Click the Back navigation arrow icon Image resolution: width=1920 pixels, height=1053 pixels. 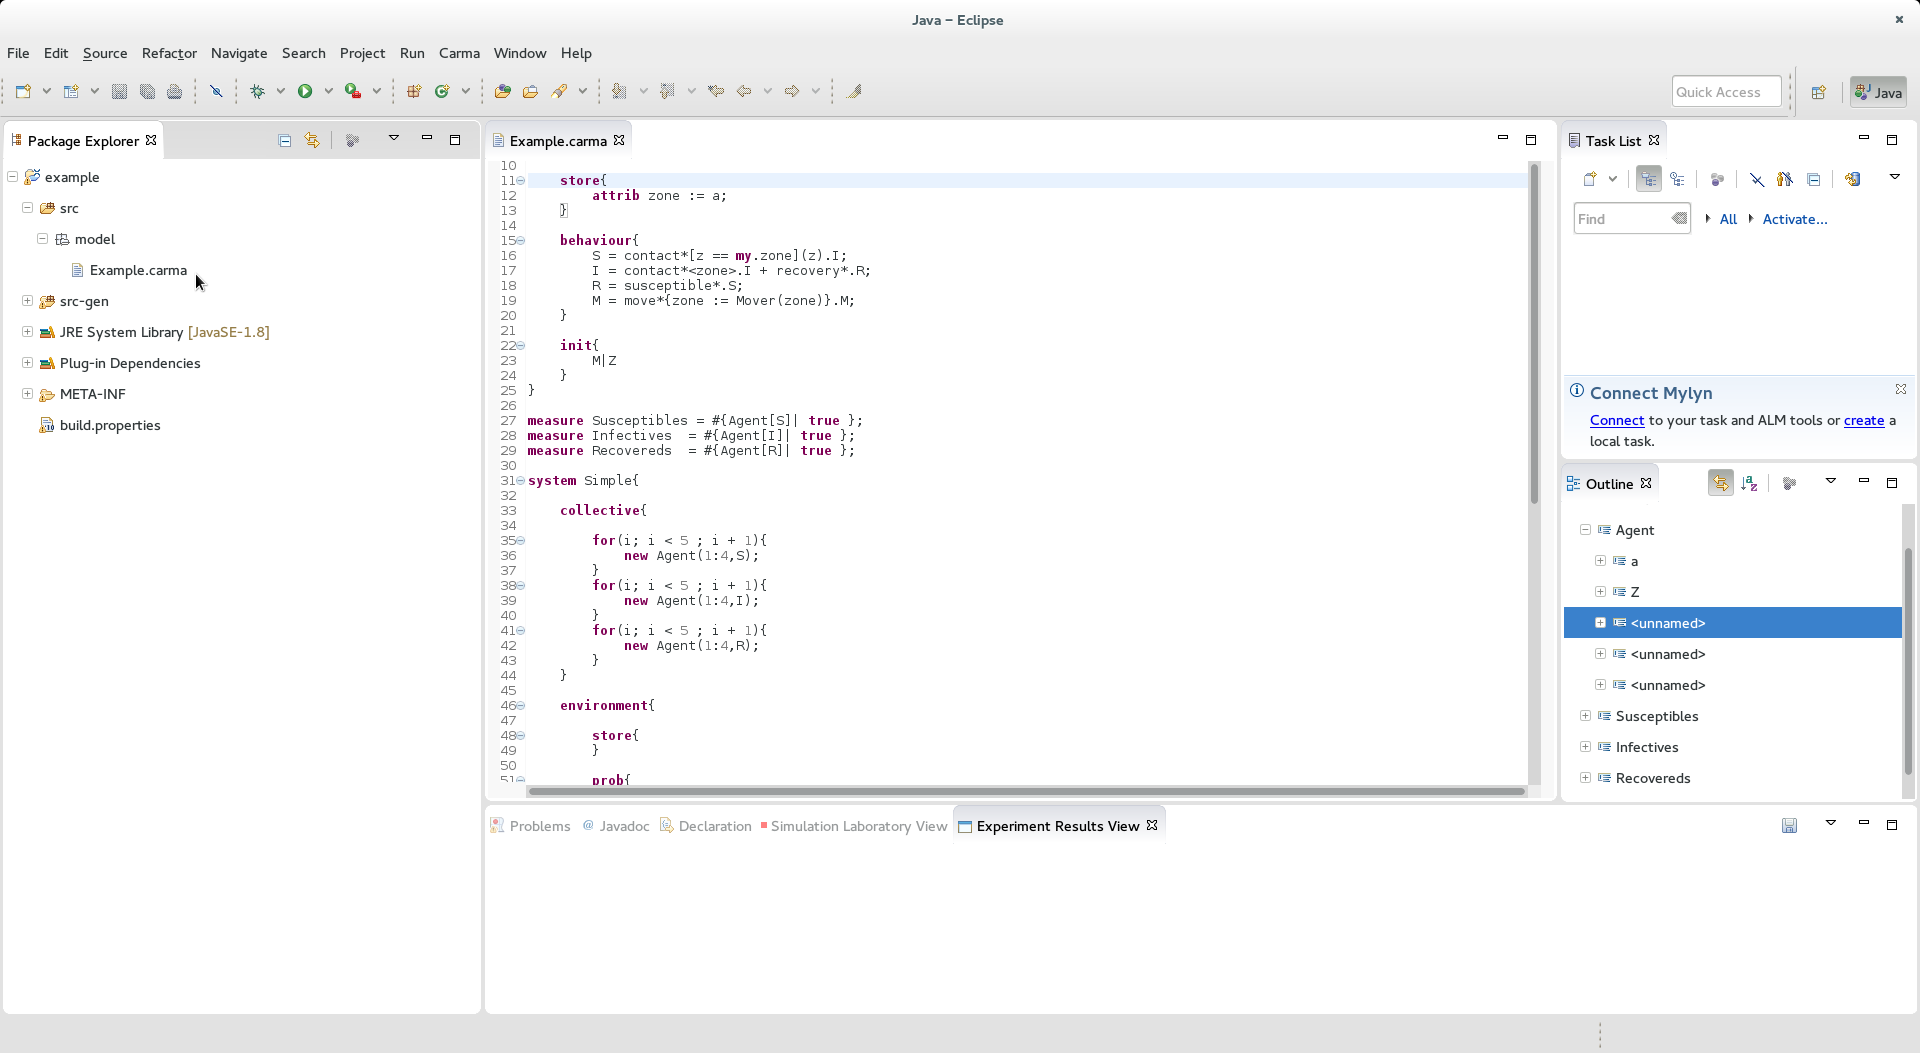point(744,91)
